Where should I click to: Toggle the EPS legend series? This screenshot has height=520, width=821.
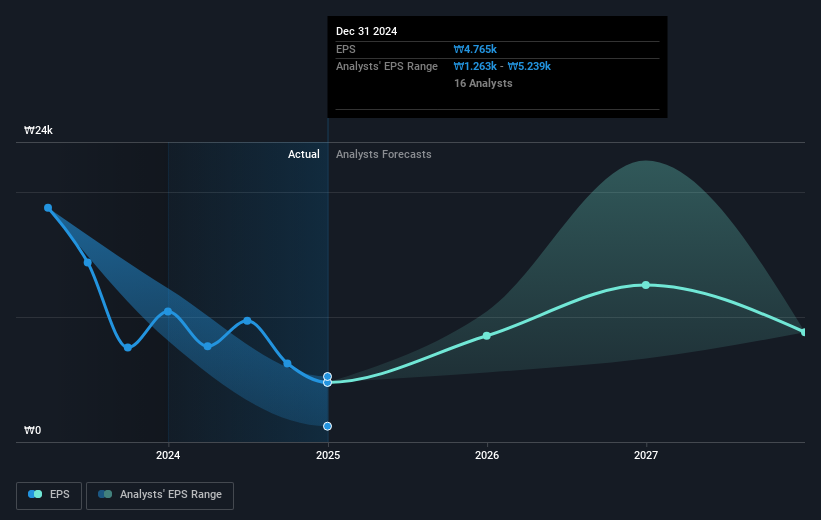click(49, 495)
